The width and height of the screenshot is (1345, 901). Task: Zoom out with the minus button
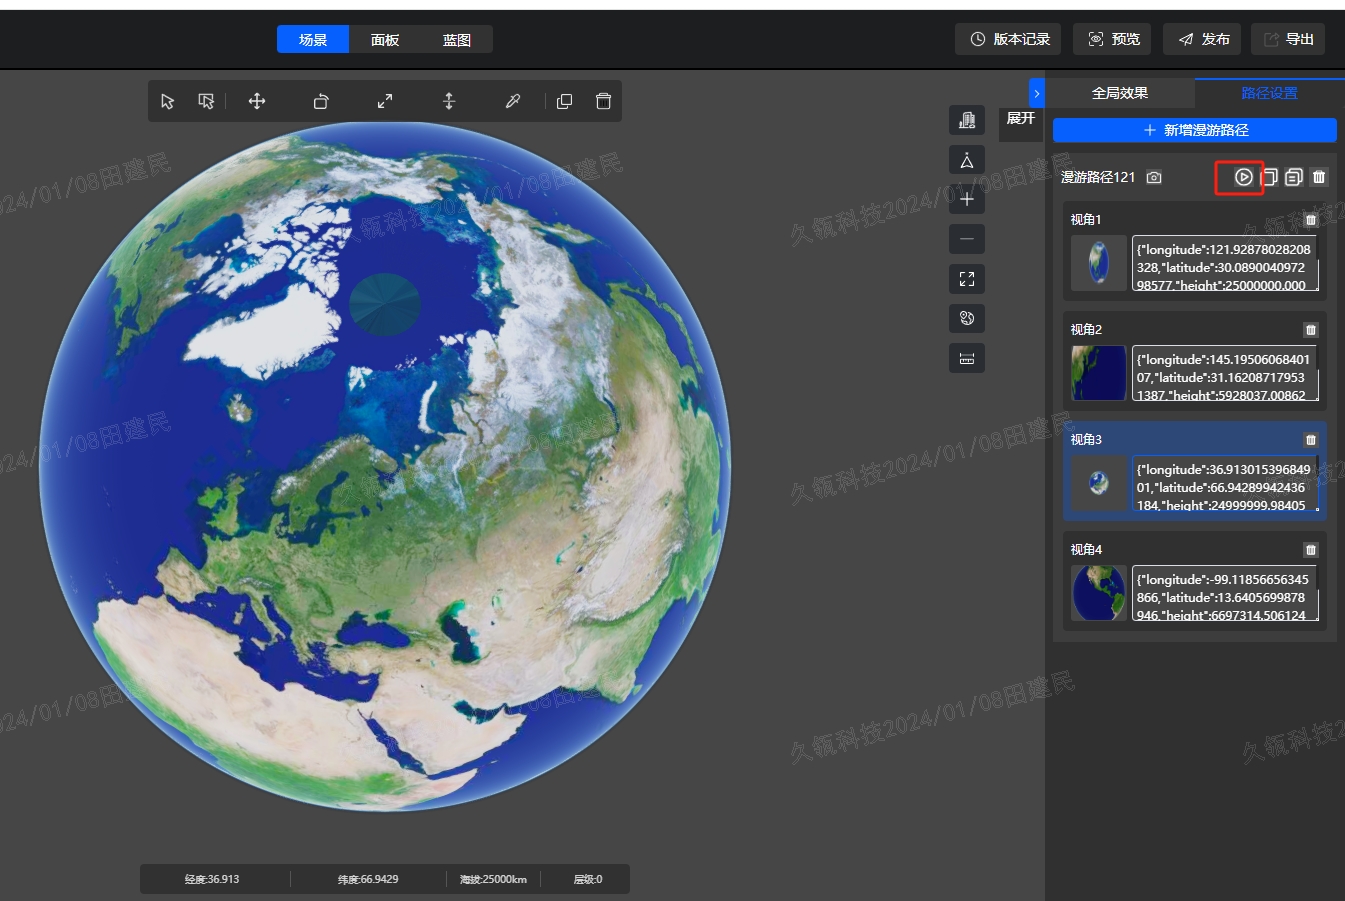pyautogui.click(x=967, y=239)
